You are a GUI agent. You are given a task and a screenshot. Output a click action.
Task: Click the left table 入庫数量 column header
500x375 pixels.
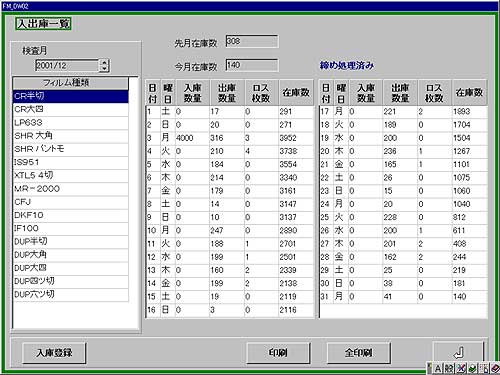[x=192, y=93]
